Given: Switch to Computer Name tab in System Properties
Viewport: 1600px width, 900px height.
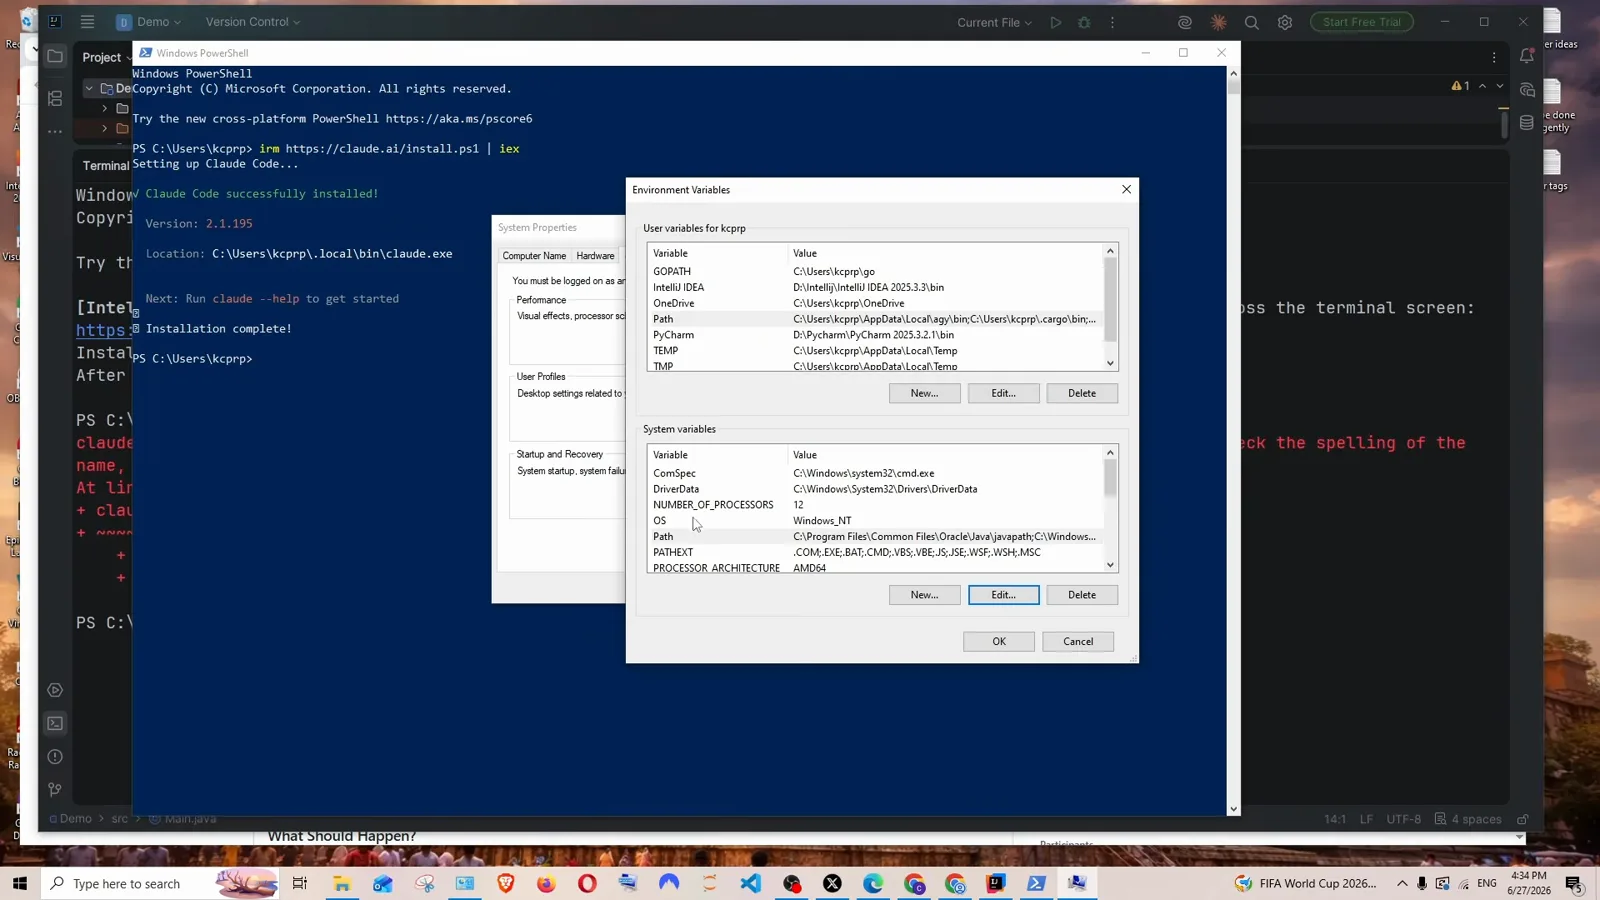Looking at the screenshot, I should [x=534, y=256].
